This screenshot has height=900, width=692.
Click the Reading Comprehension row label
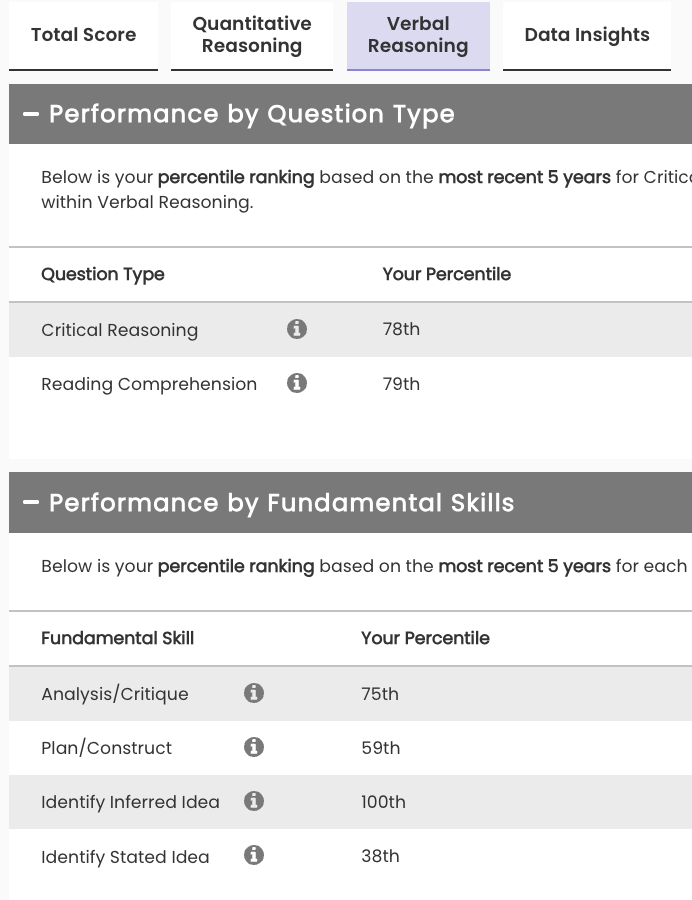(149, 384)
